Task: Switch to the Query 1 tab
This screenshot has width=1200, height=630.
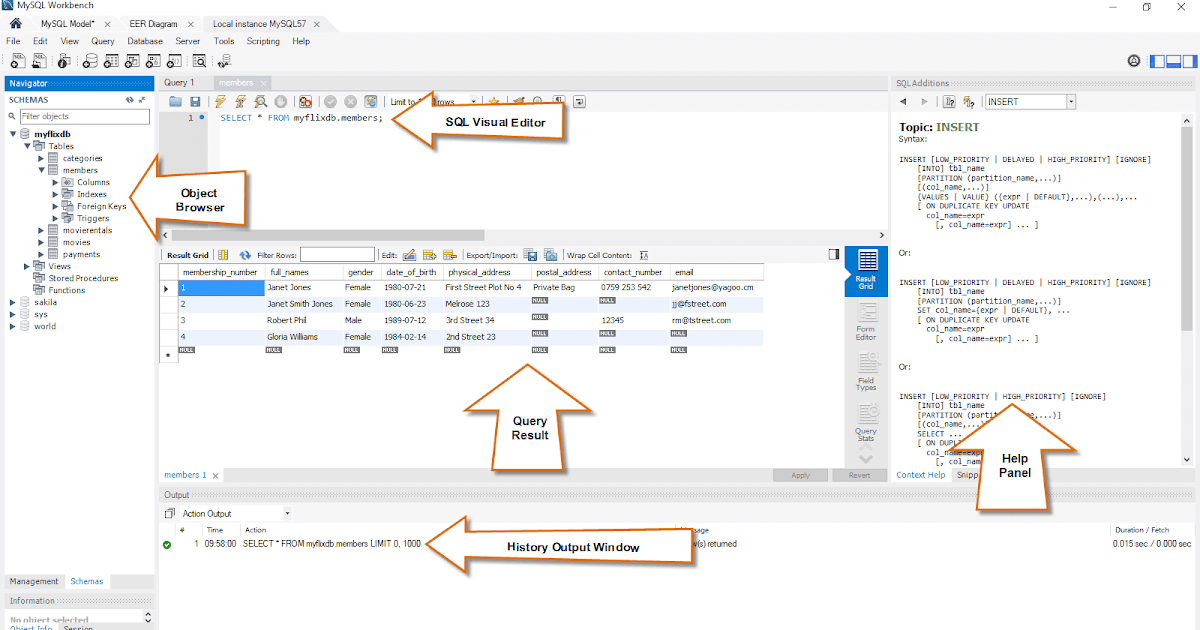Action: pos(179,83)
